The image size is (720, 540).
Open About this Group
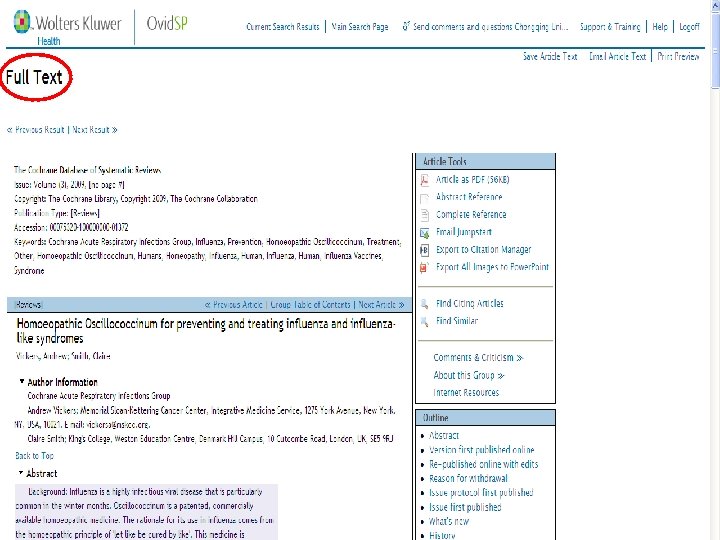click(x=469, y=376)
